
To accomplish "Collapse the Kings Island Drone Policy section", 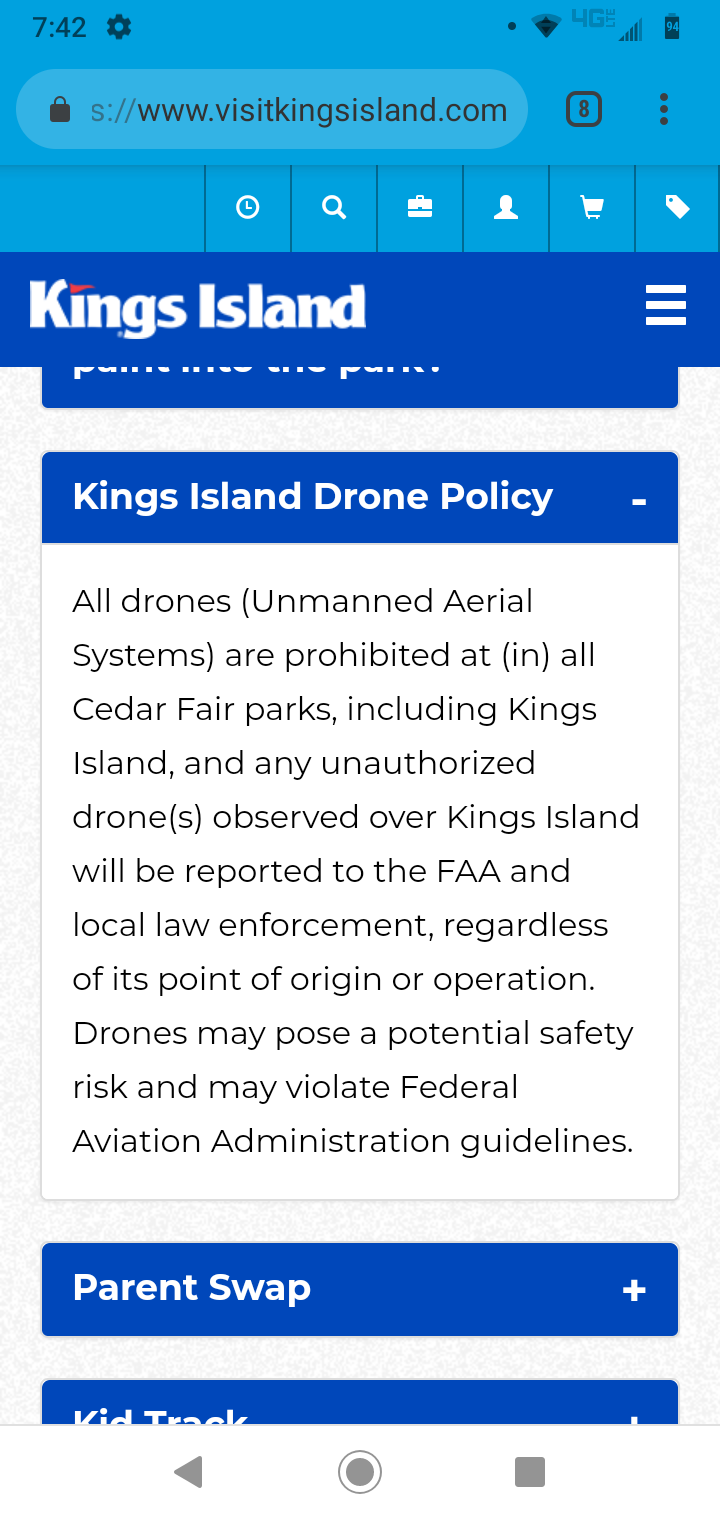I will tap(360, 498).
